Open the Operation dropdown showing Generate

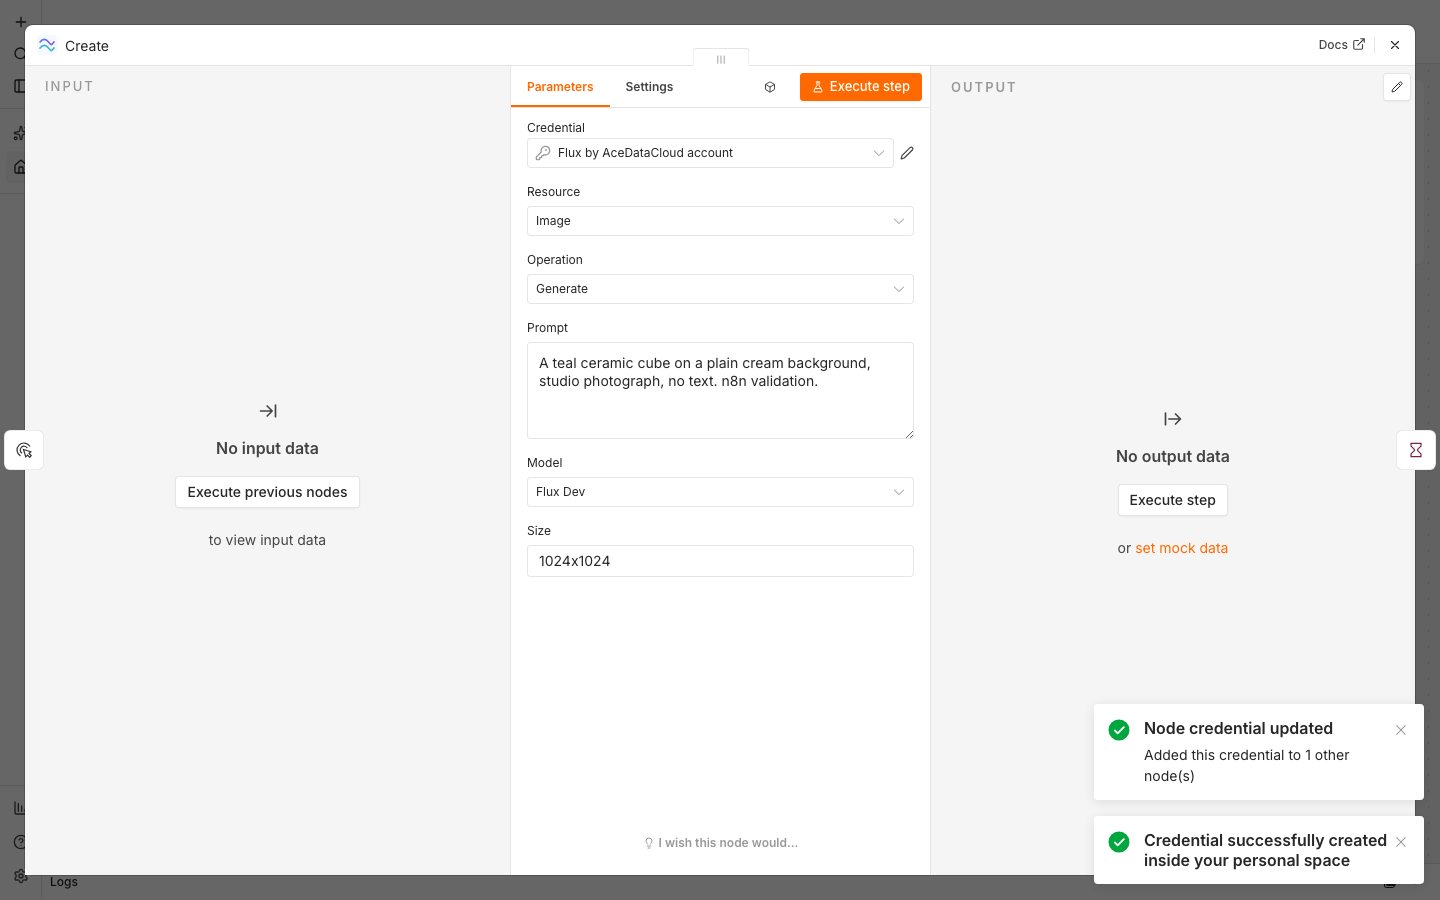click(720, 289)
